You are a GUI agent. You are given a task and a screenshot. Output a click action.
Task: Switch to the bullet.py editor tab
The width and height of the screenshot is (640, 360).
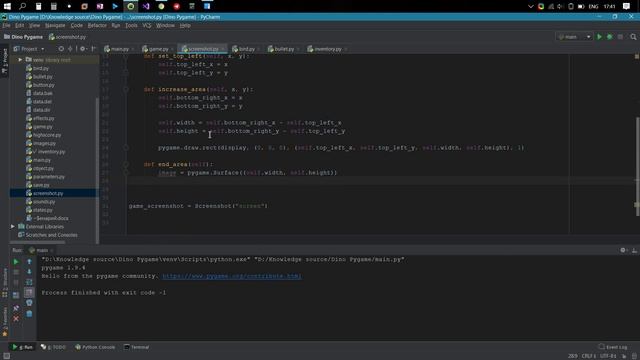click(284, 49)
